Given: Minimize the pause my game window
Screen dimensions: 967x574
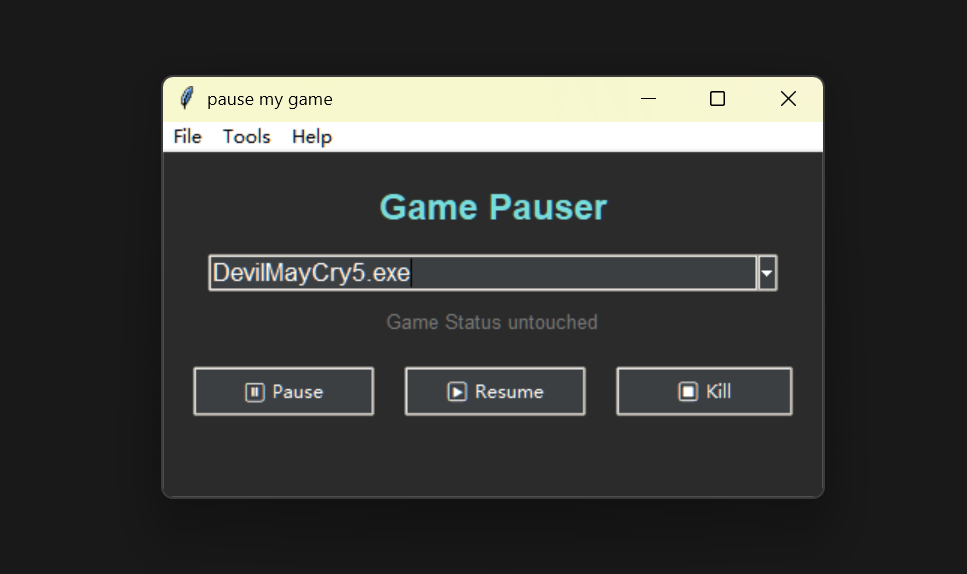Looking at the screenshot, I should 648,99.
